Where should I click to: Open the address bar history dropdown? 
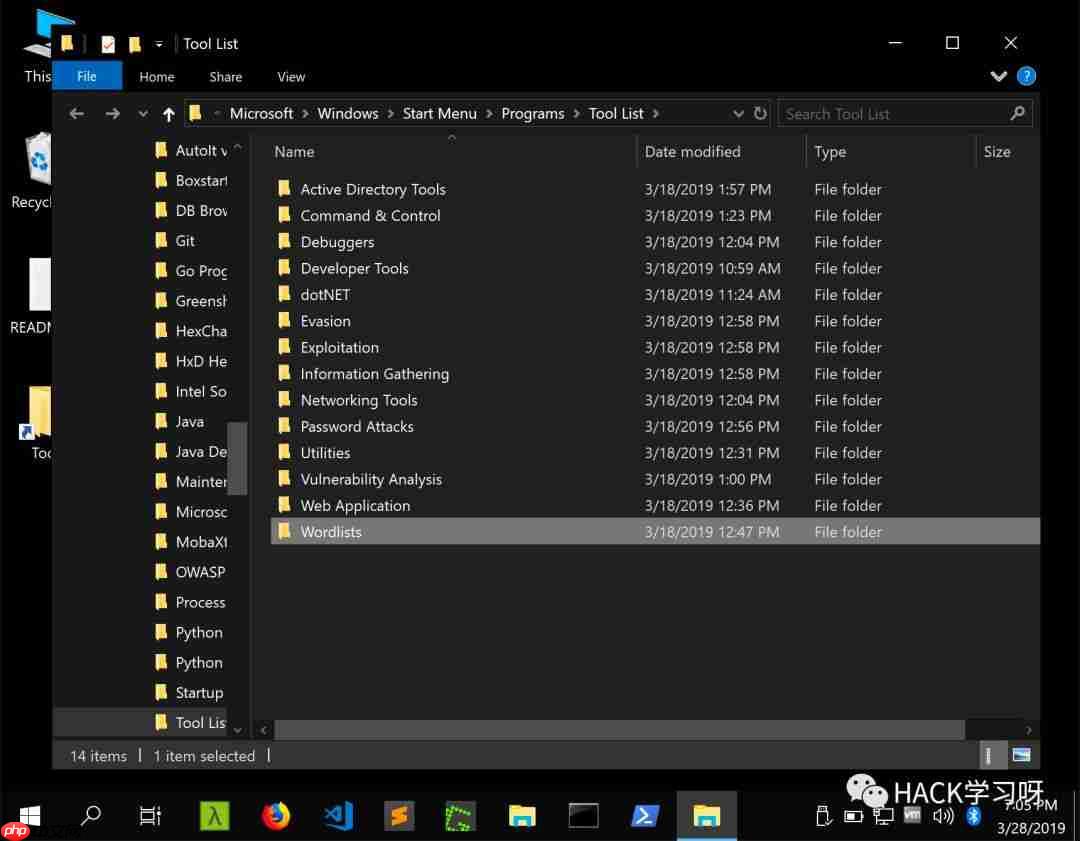click(738, 113)
